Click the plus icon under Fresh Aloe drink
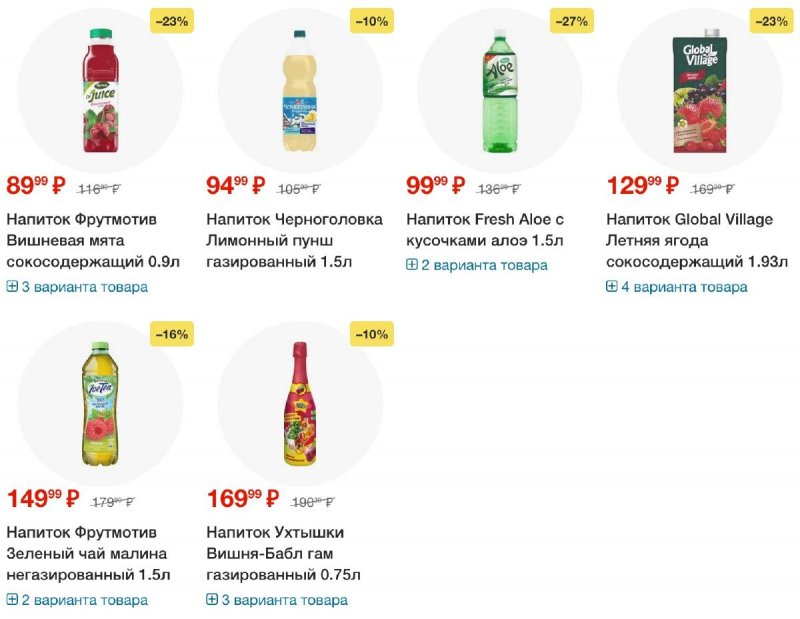Viewport: 800px width, 619px height. point(412,264)
